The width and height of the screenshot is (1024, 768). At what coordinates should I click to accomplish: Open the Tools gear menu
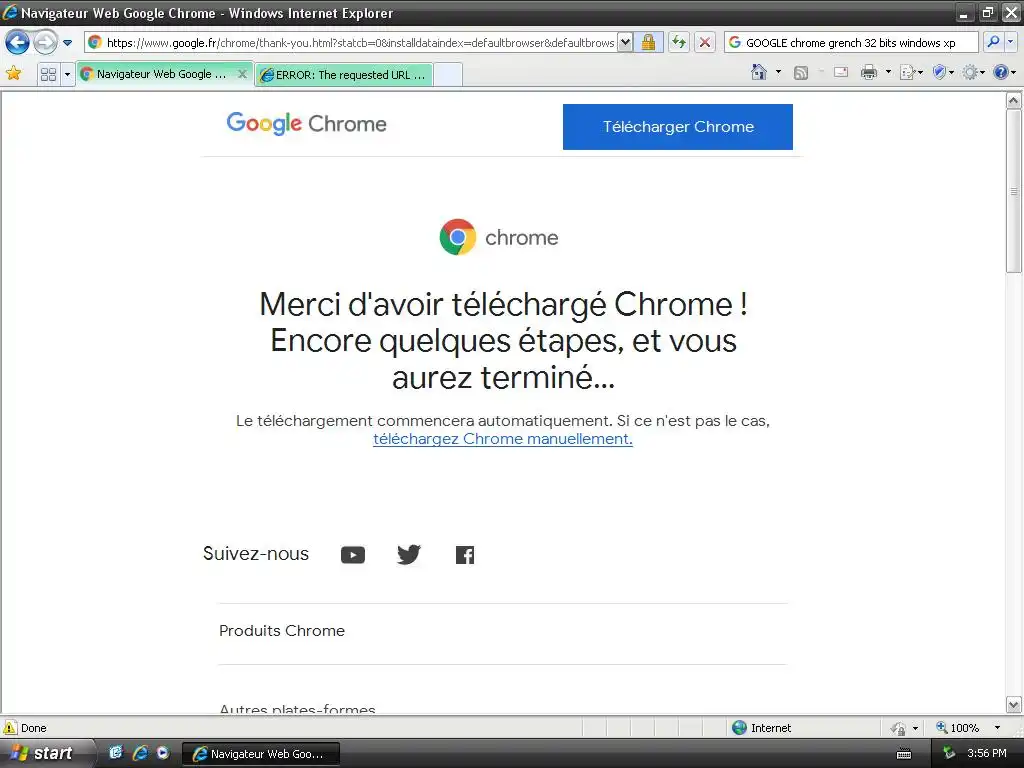973,72
